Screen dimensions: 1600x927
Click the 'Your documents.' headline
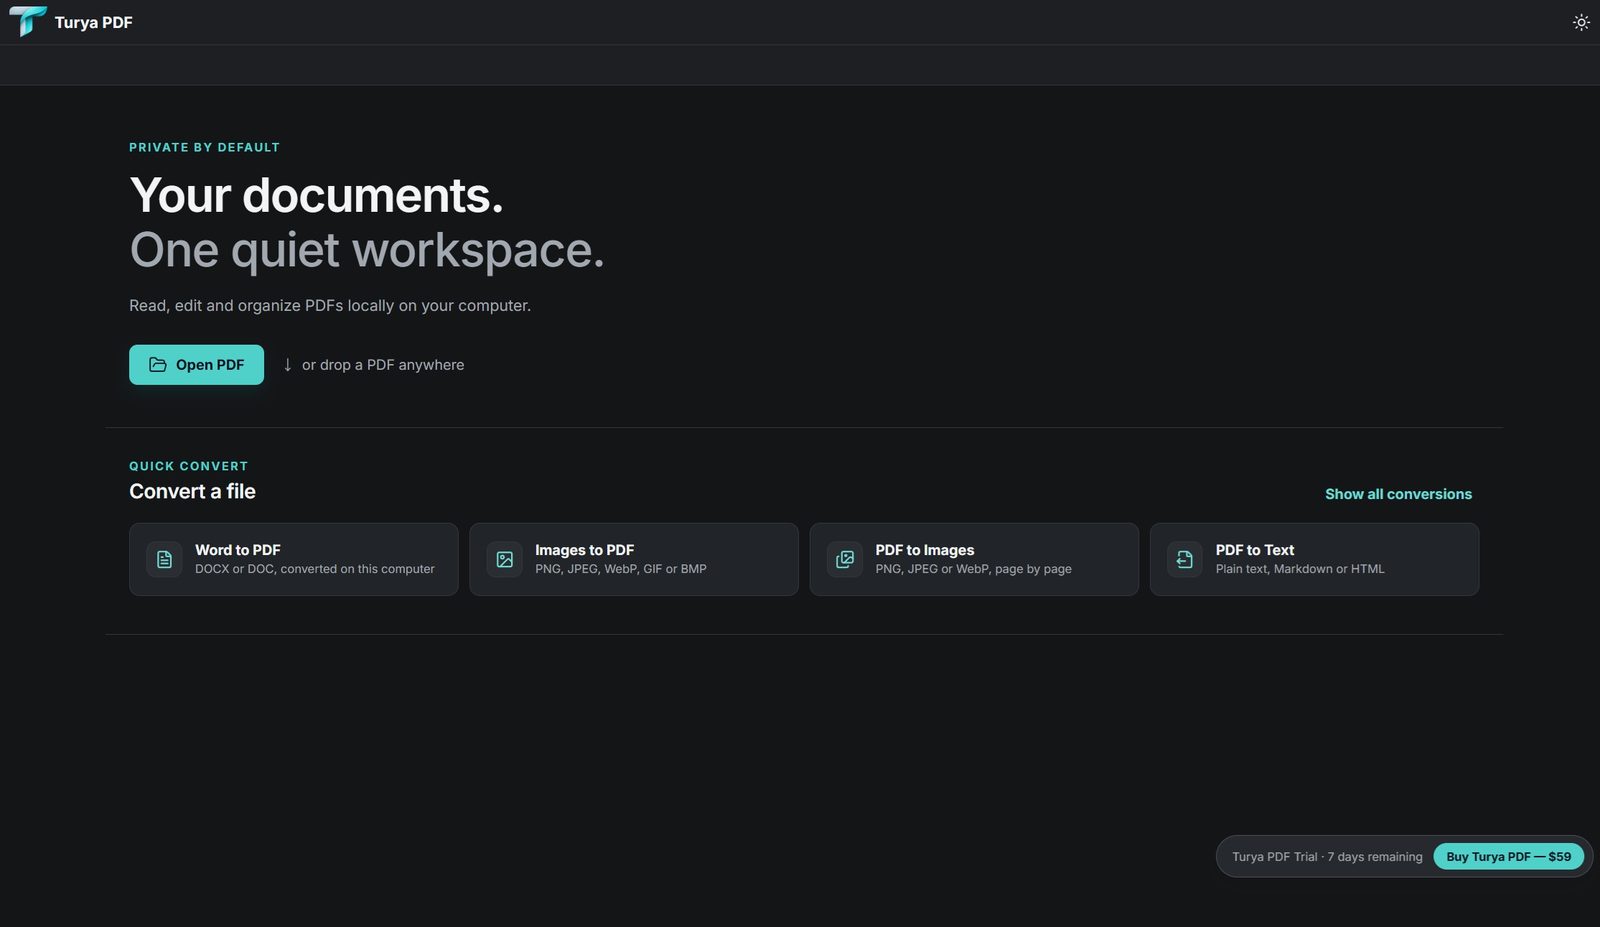click(x=316, y=195)
